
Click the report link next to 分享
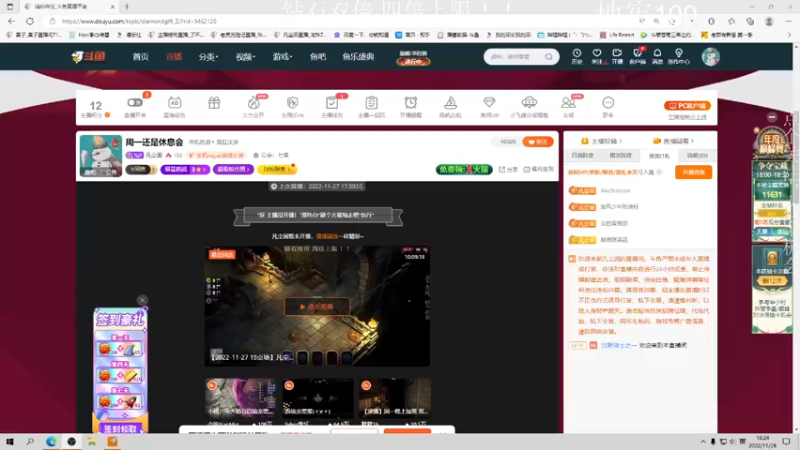539,169
